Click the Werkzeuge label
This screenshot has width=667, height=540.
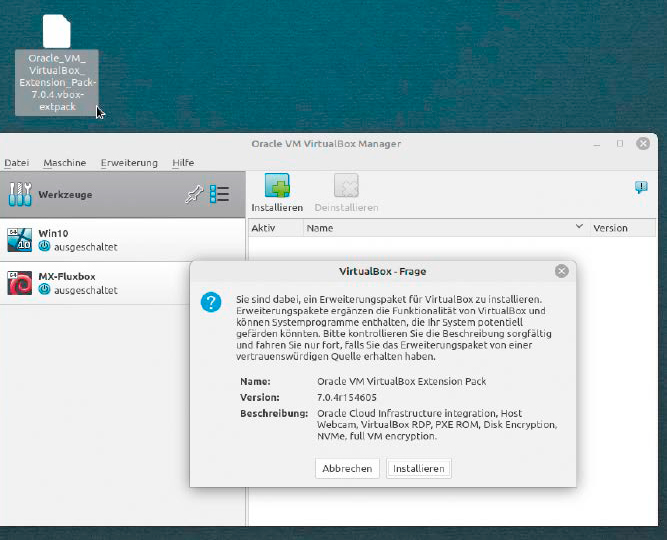point(65,194)
